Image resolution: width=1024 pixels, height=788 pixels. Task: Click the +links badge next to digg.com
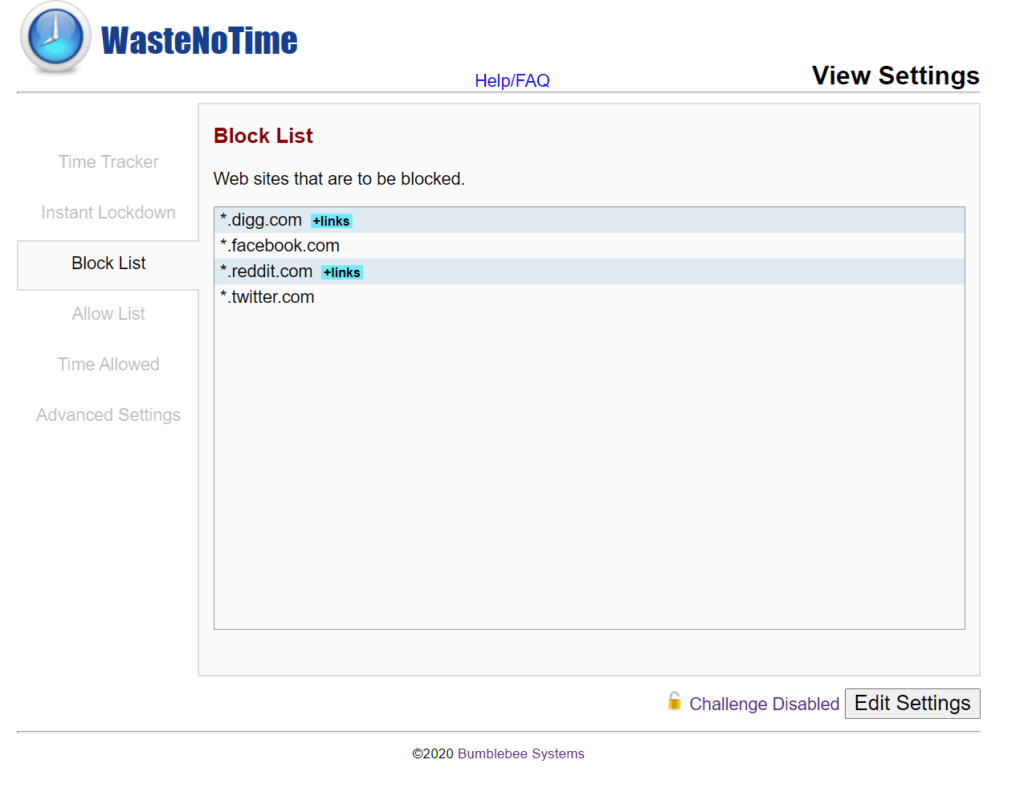click(x=331, y=221)
